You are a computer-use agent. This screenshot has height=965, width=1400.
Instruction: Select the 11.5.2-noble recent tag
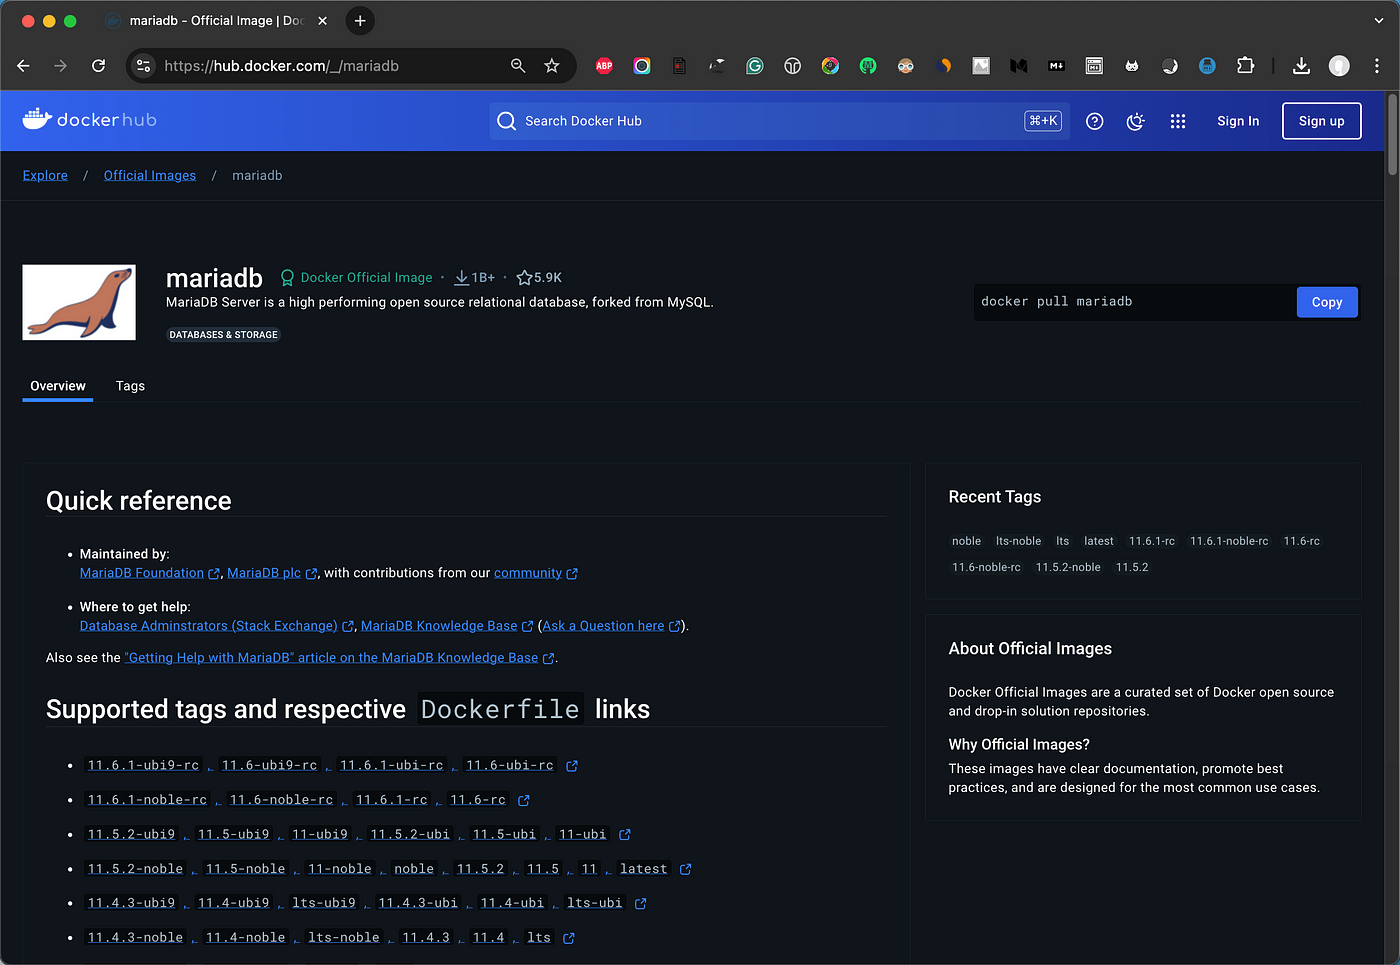pyautogui.click(x=1068, y=567)
